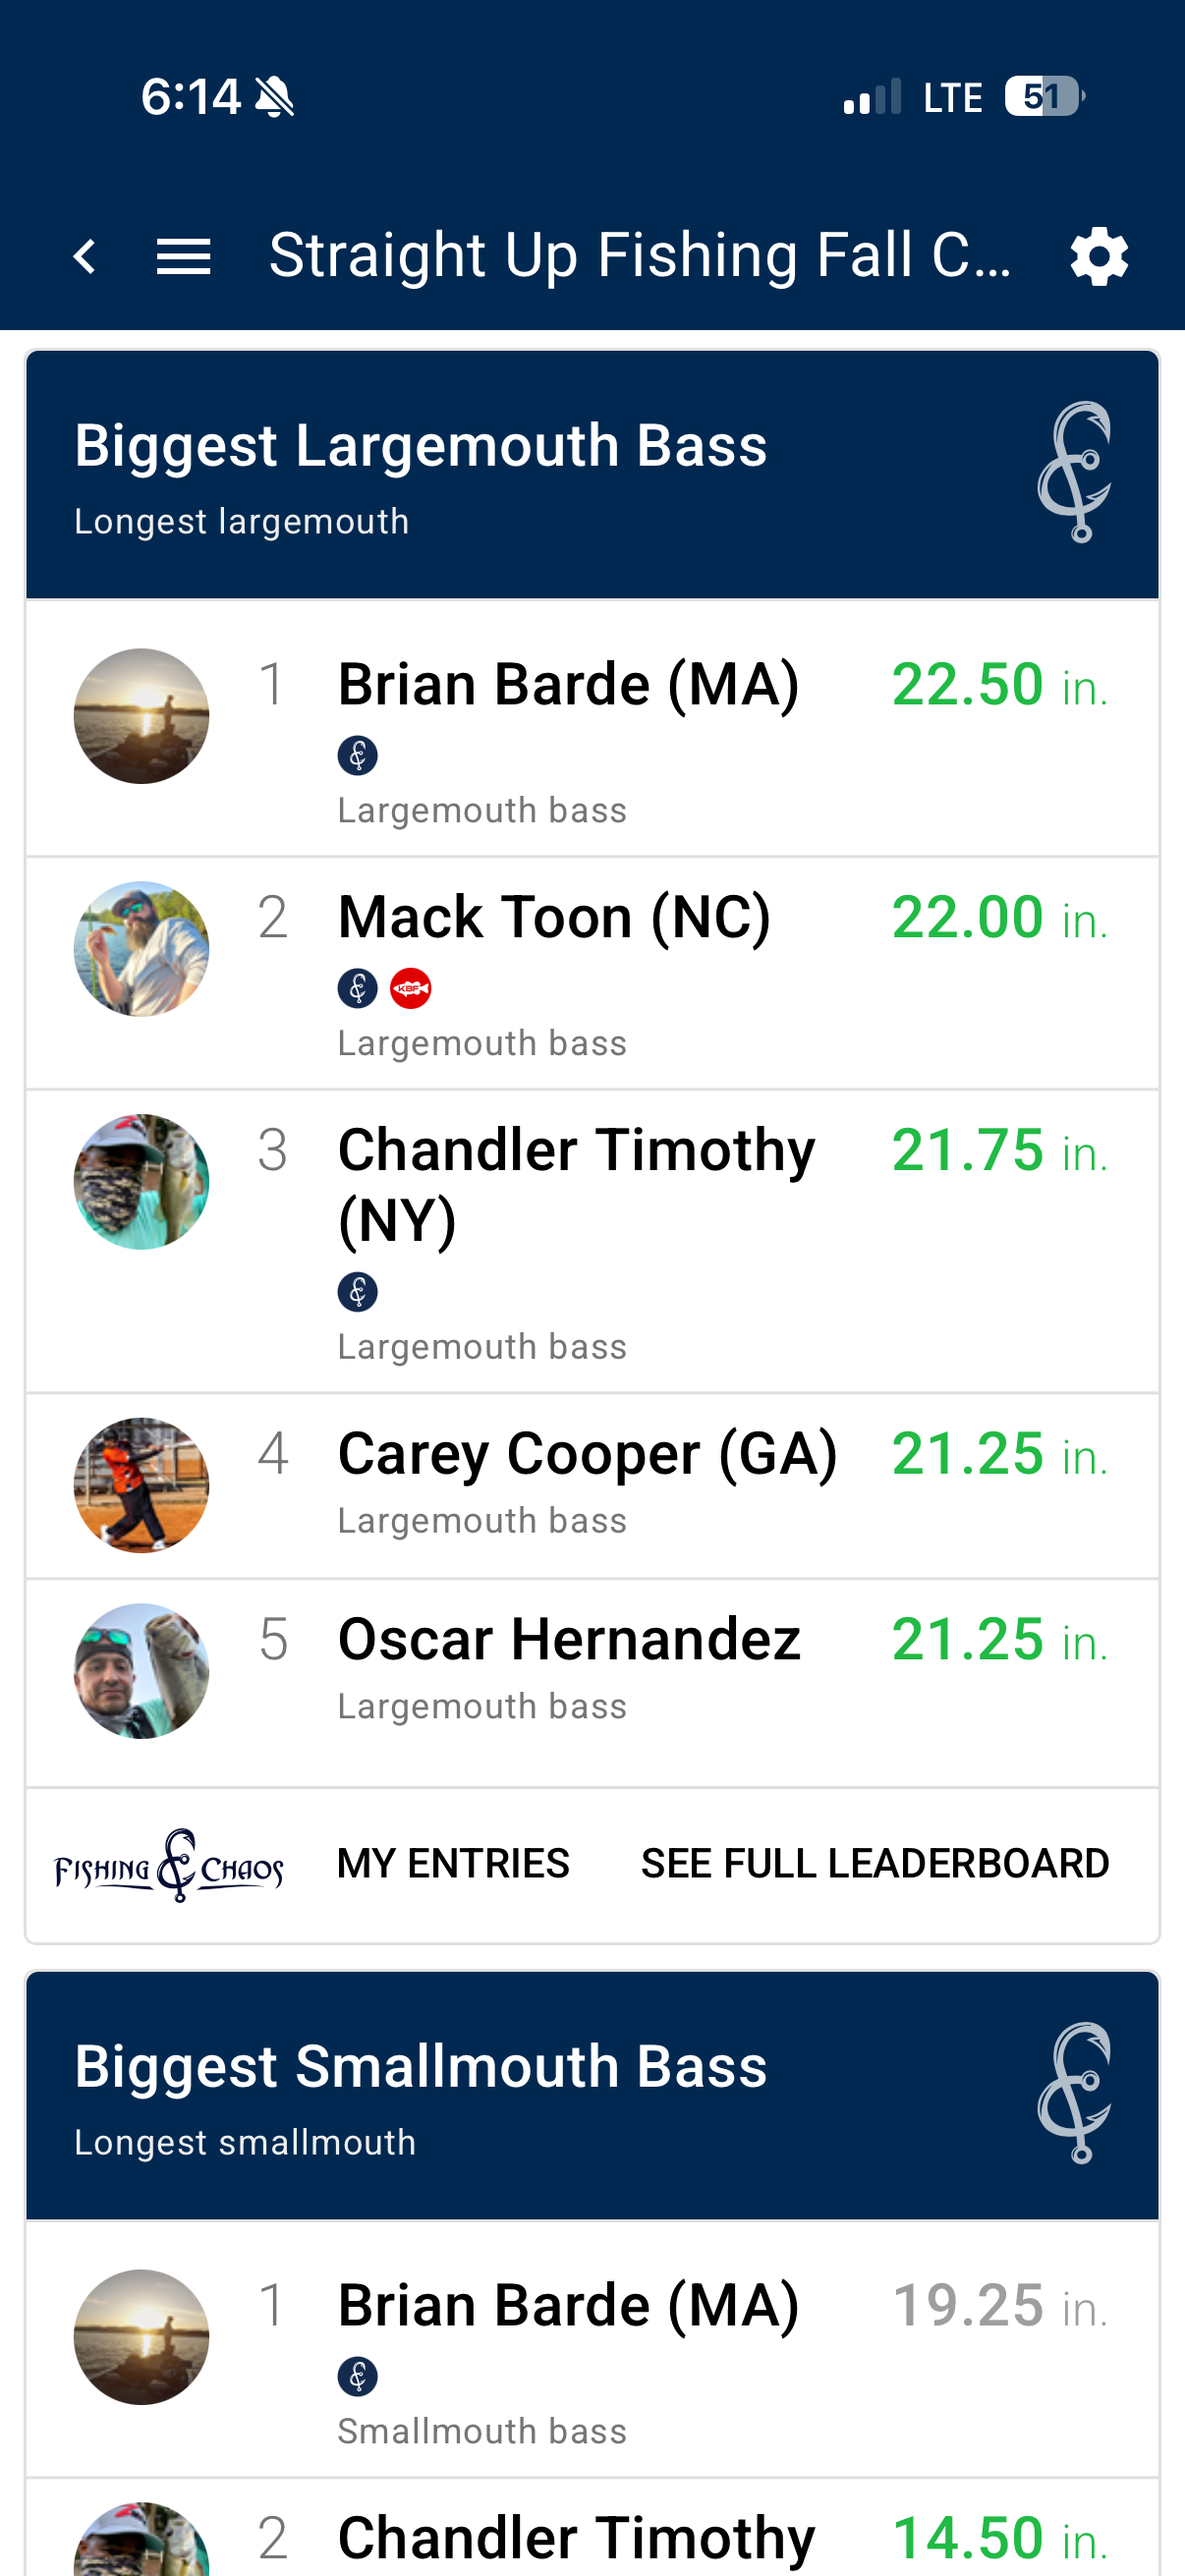Tap the red KBF badge under Mack Toon

tap(410, 988)
